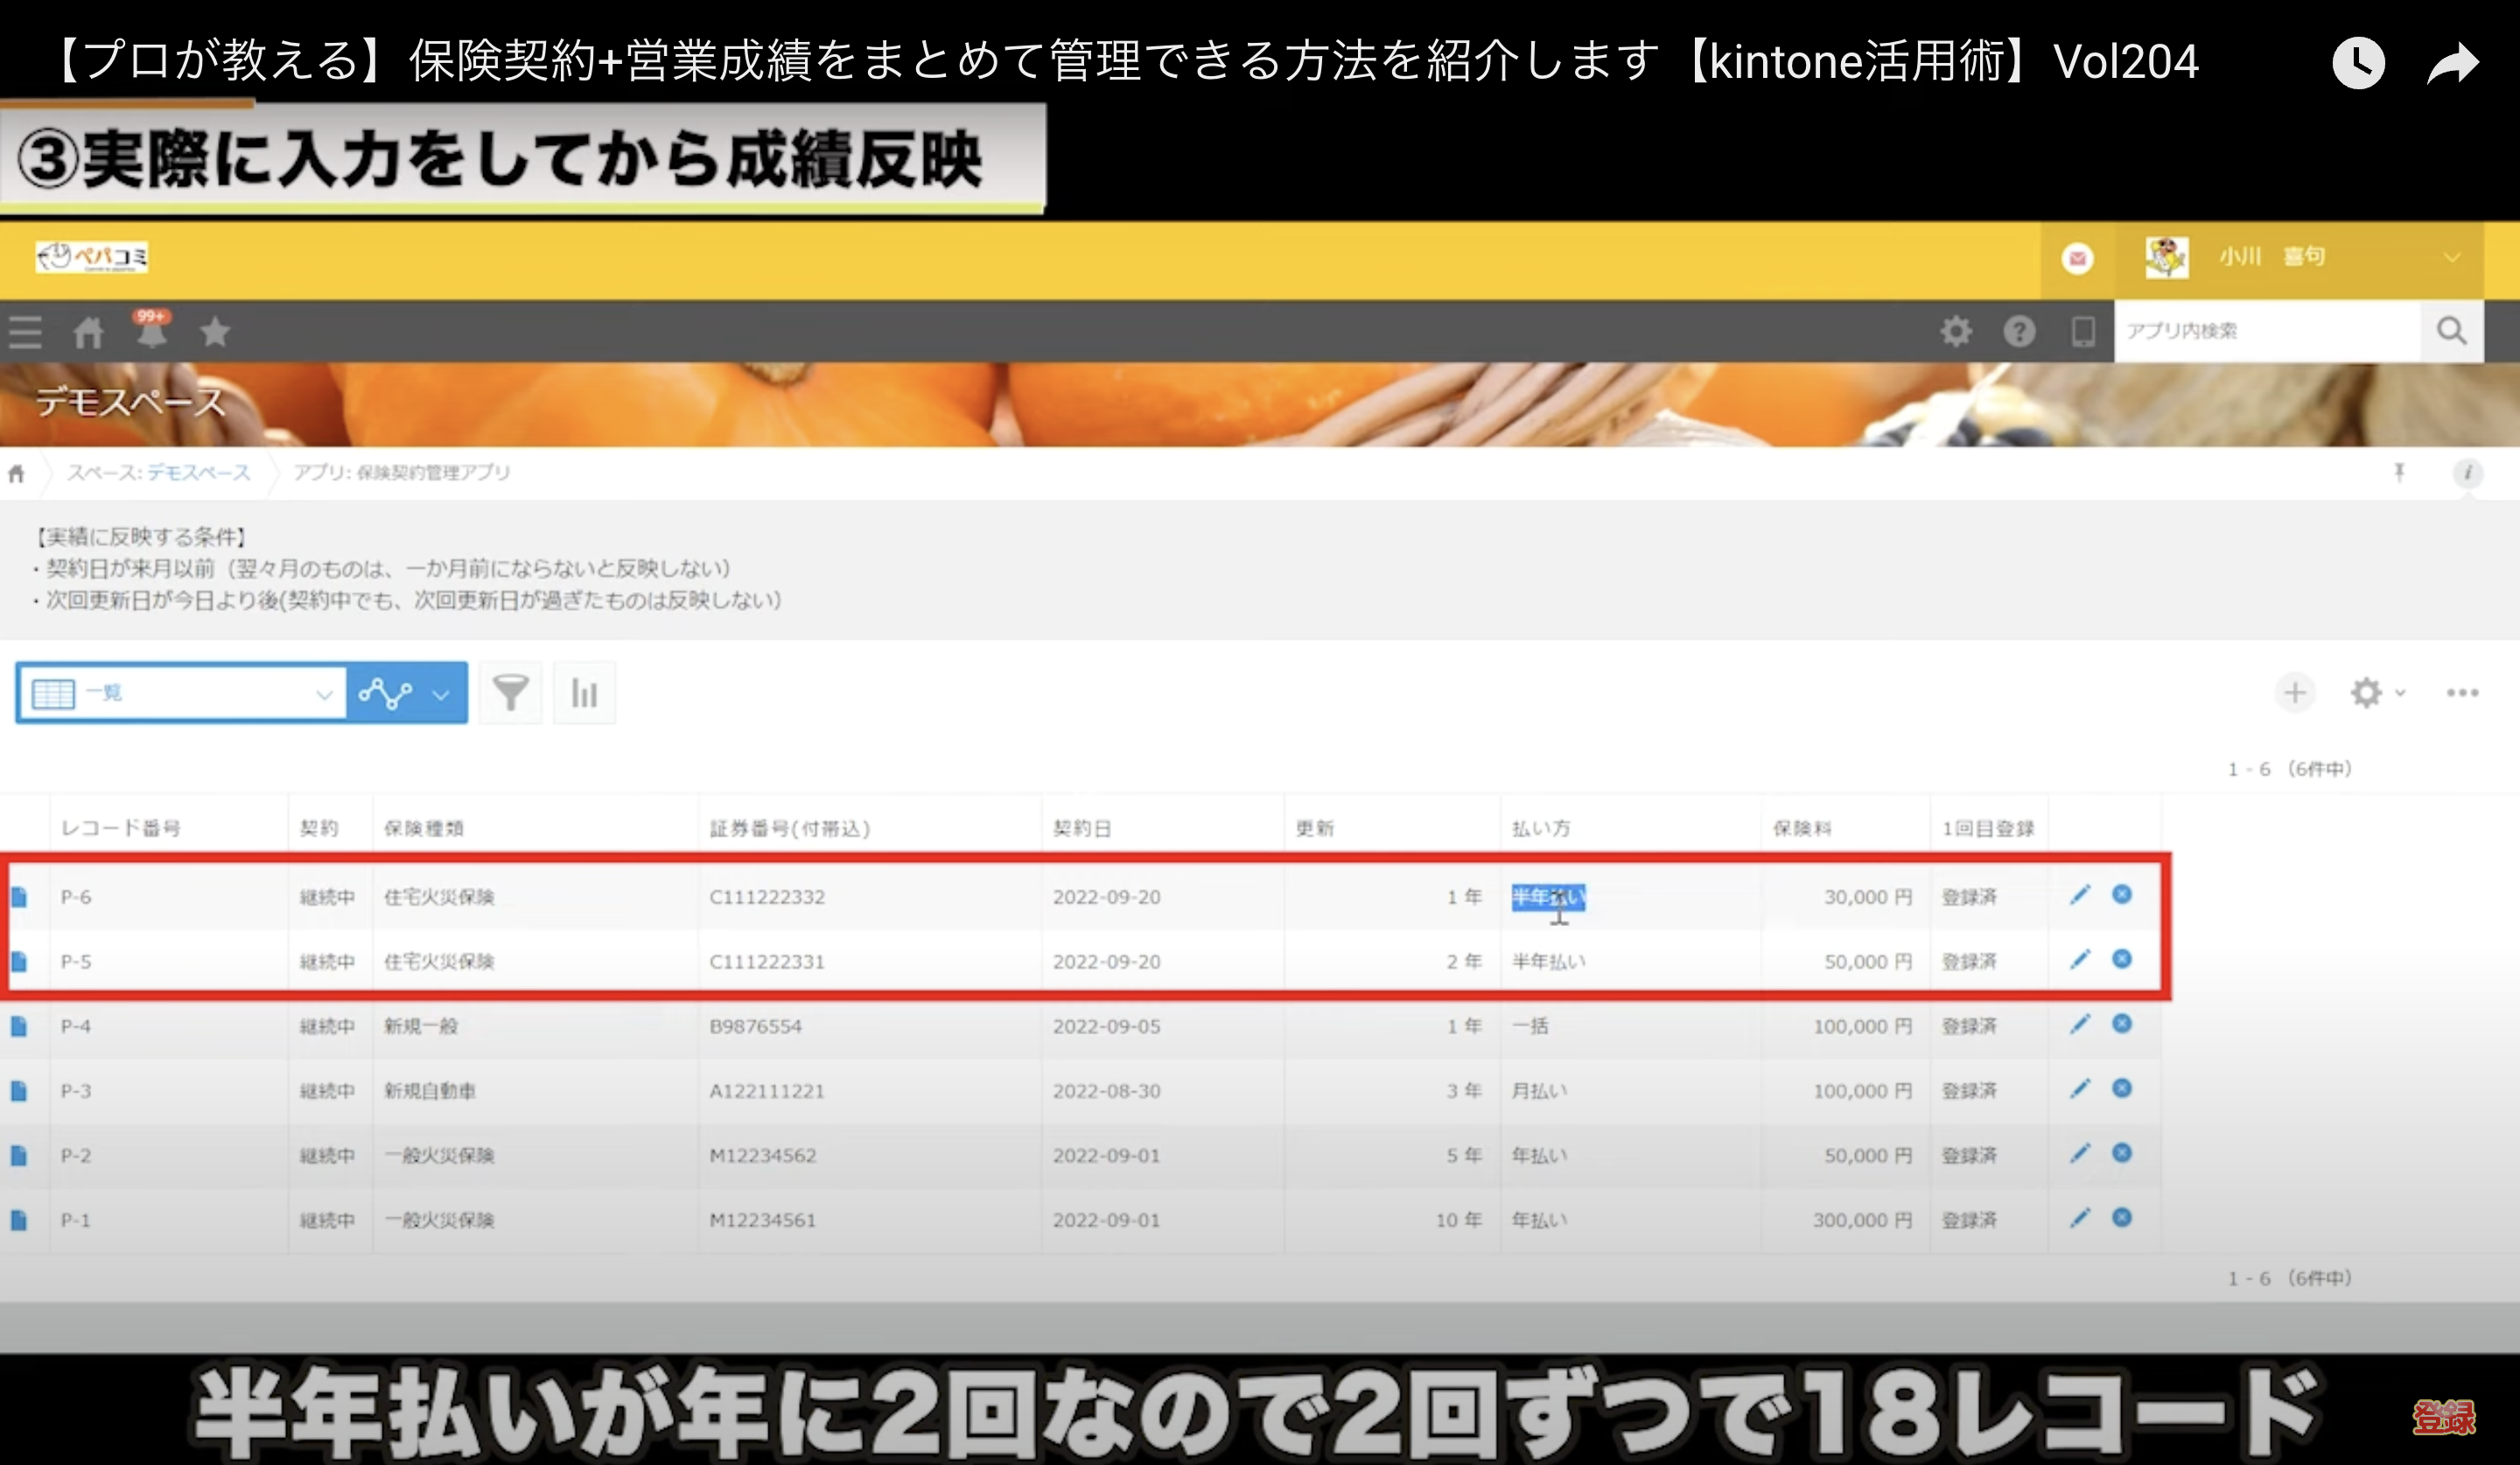Click the favorites star icon
Screen dimensions: 2520x1465
point(214,331)
